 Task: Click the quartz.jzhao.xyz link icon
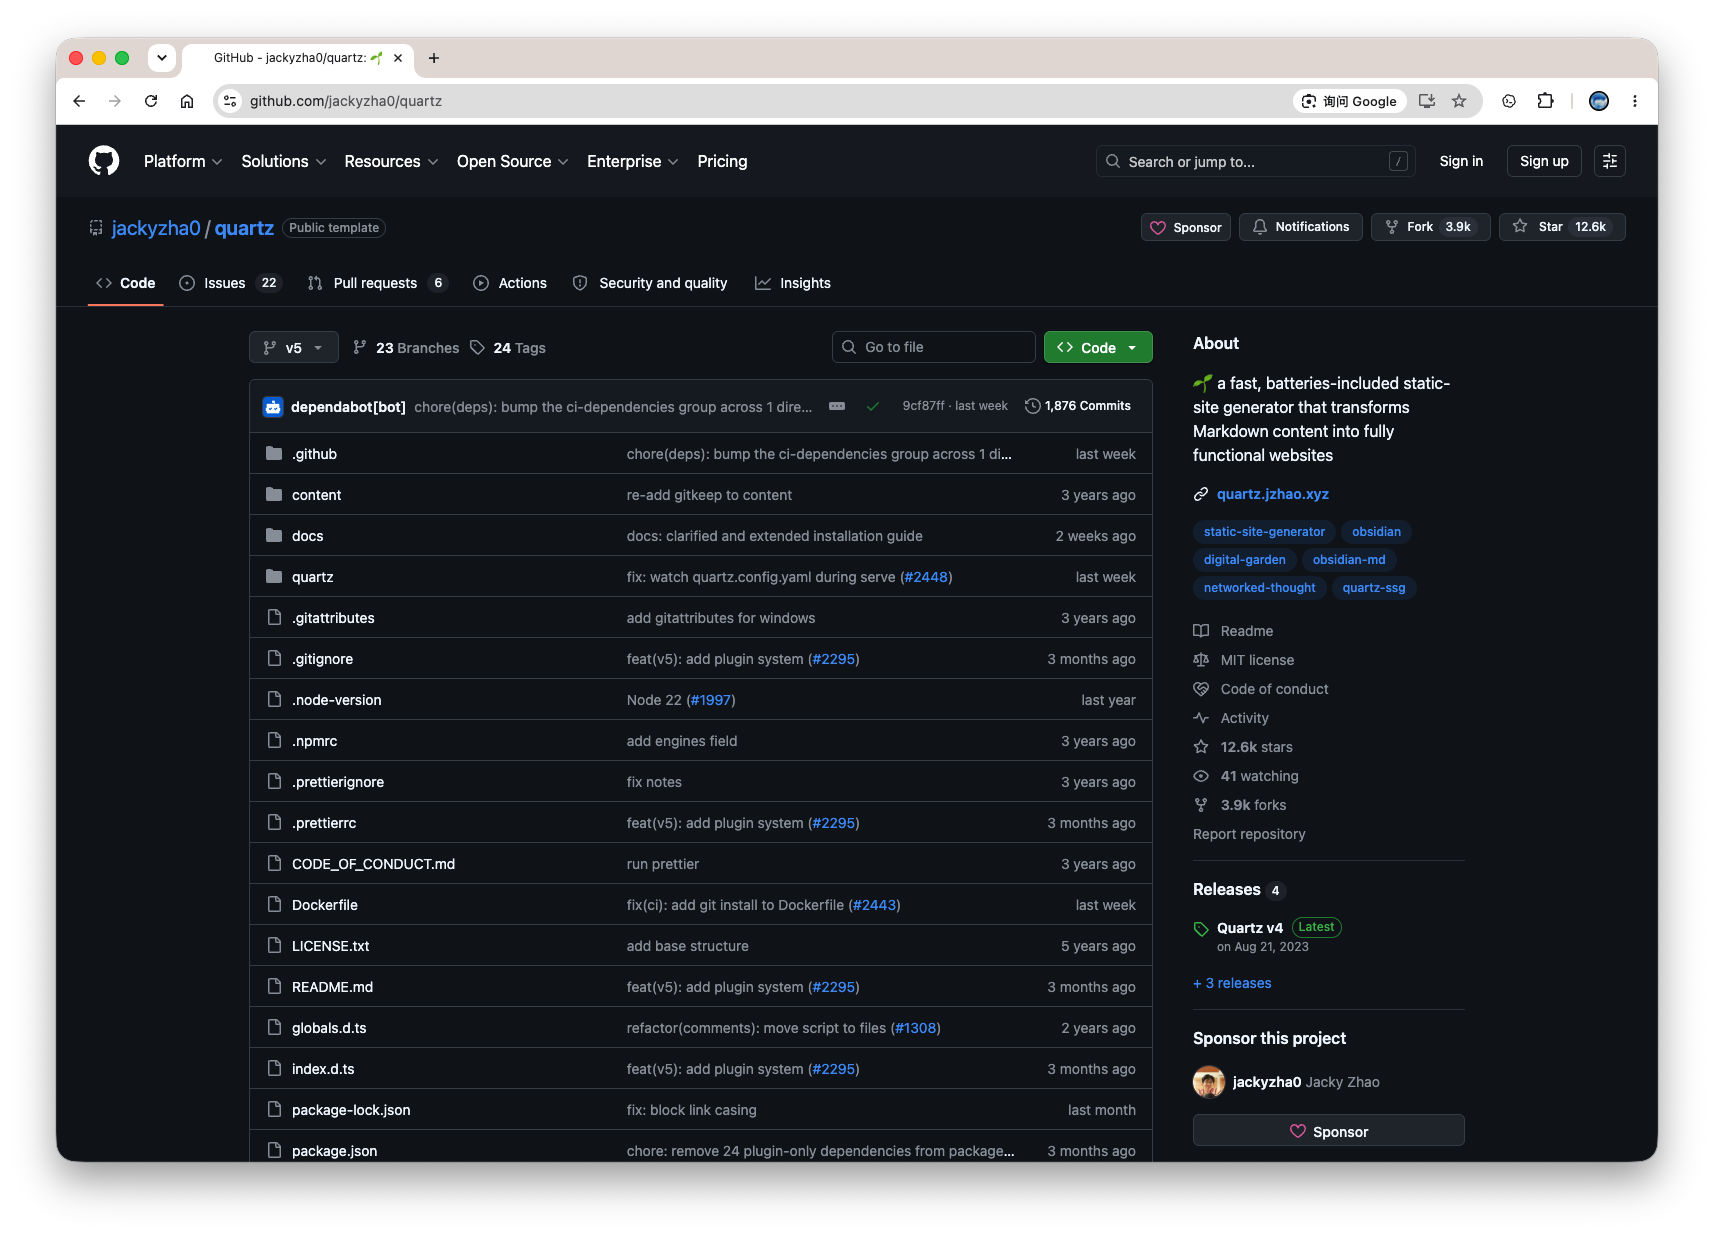(x=1201, y=494)
